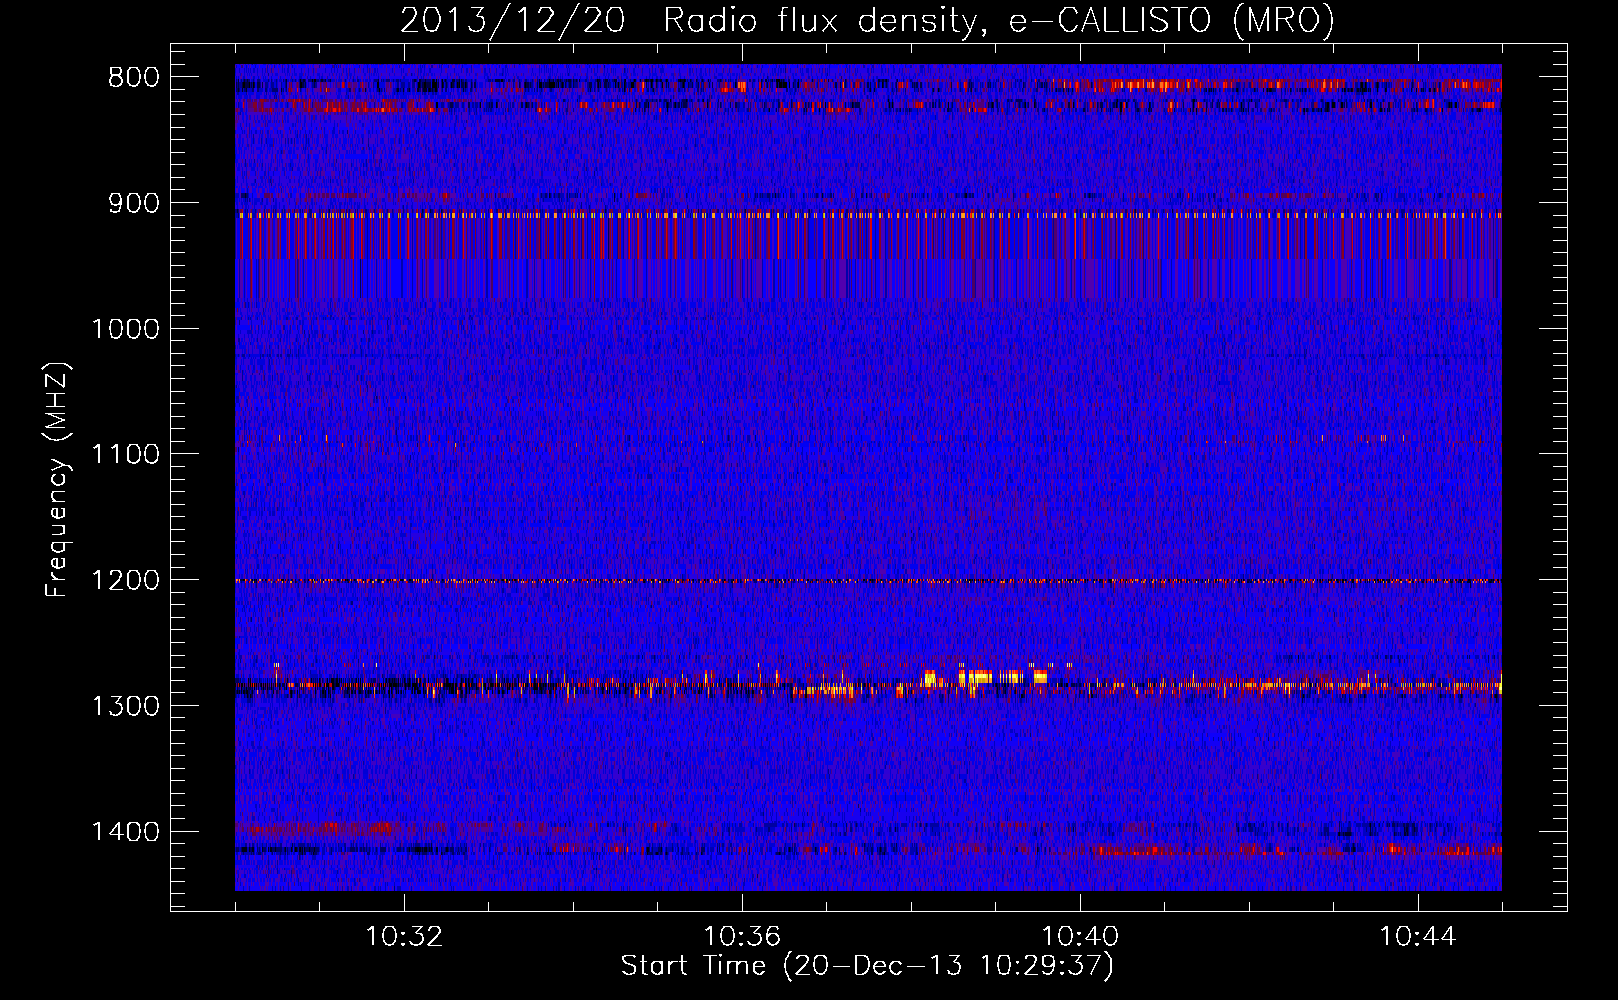Click the 1000 frequency tick label
The width and height of the screenshot is (1618, 1000).
pos(126,329)
